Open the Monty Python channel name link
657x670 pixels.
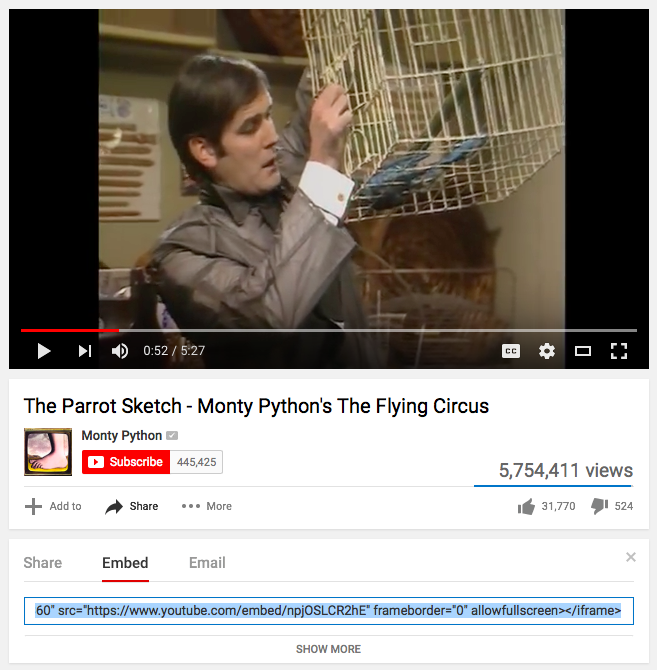tap(122, 435)
